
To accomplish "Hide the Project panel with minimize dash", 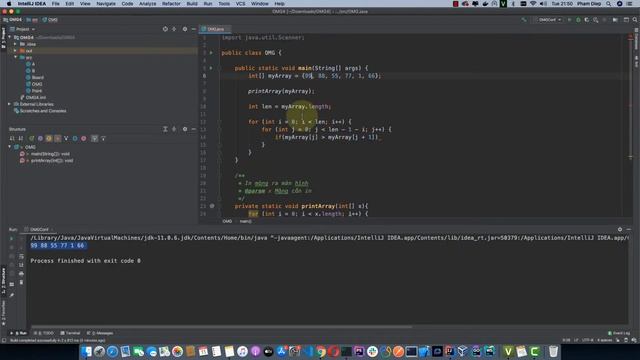I will [193, 29].
